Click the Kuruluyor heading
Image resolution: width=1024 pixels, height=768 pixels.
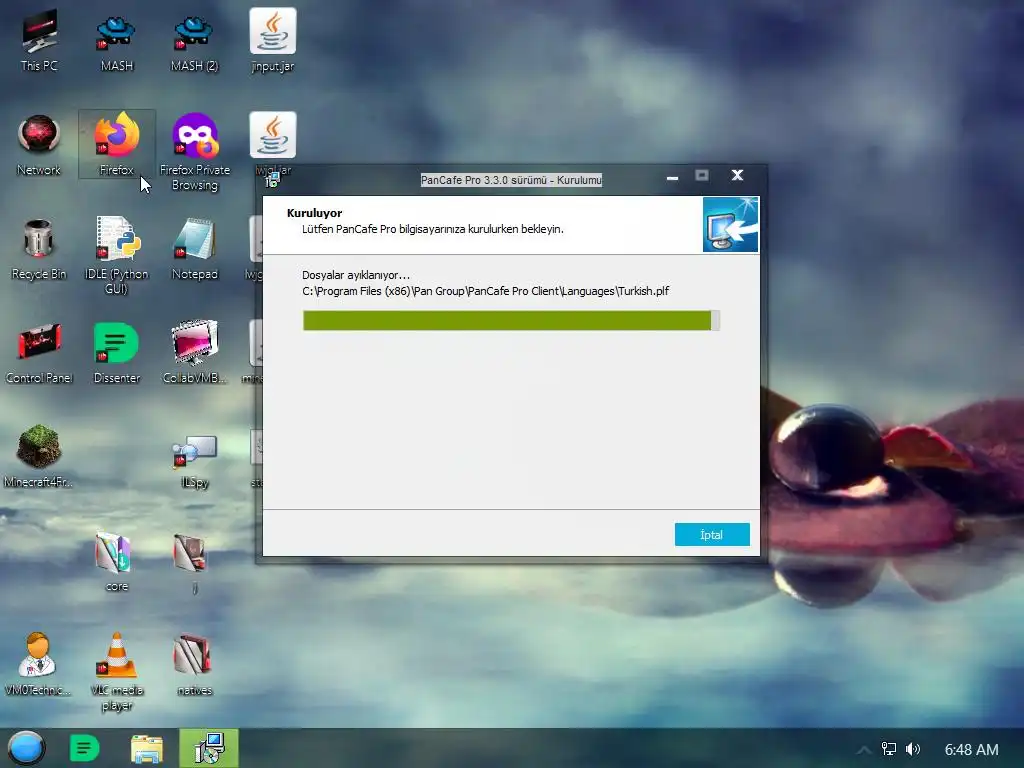point(314,213)
